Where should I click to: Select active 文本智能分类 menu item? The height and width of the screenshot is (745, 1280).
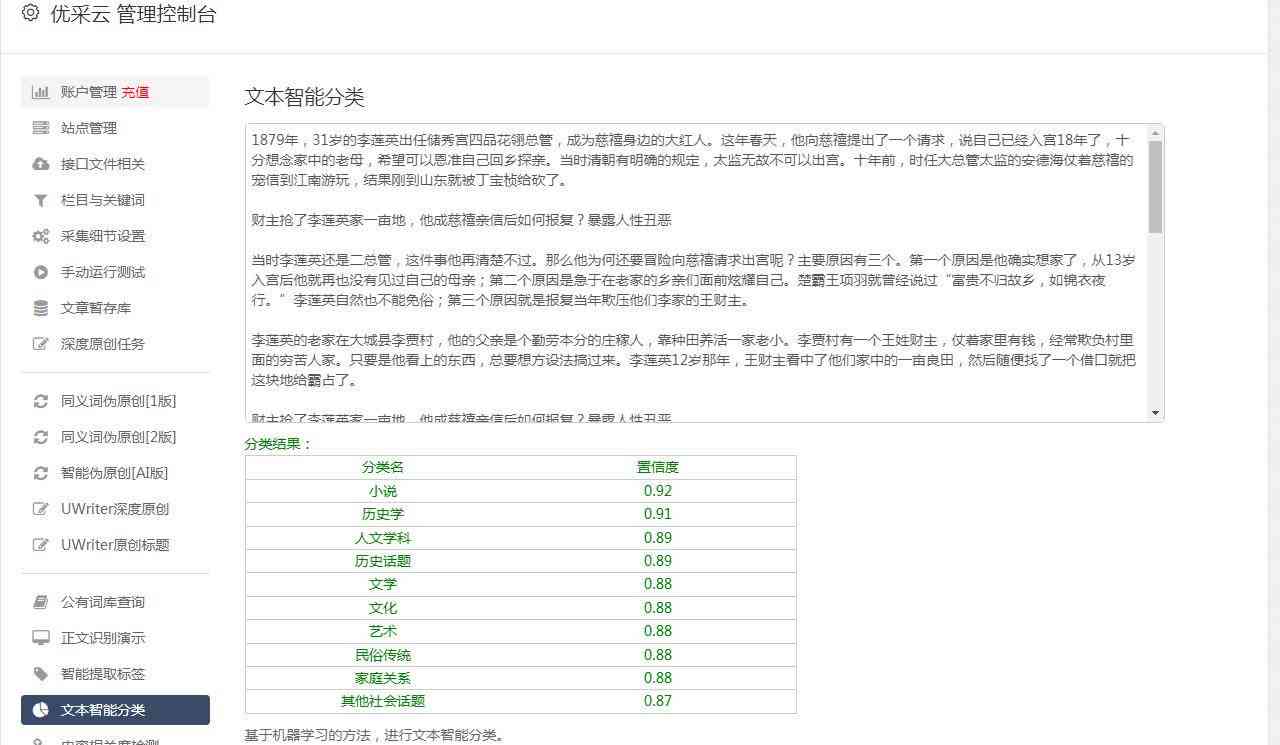115,710
